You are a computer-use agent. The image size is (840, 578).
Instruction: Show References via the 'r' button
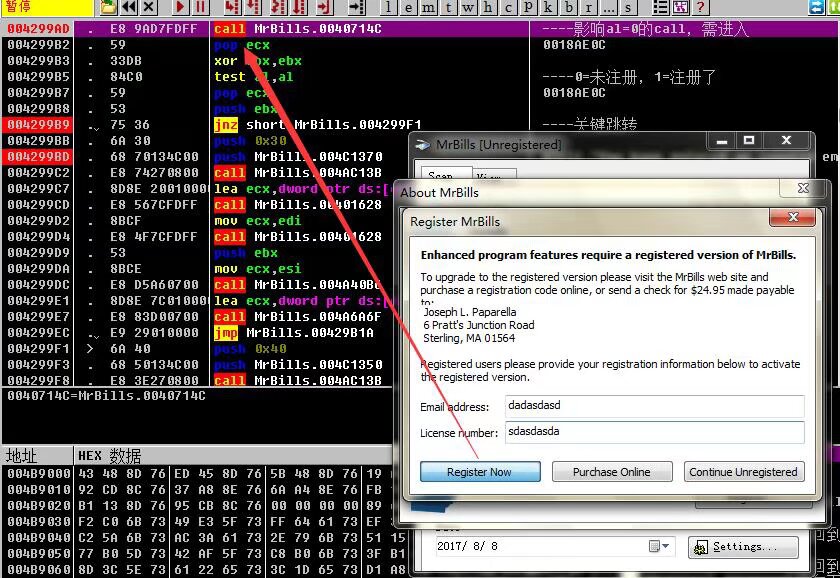(588, 7)
